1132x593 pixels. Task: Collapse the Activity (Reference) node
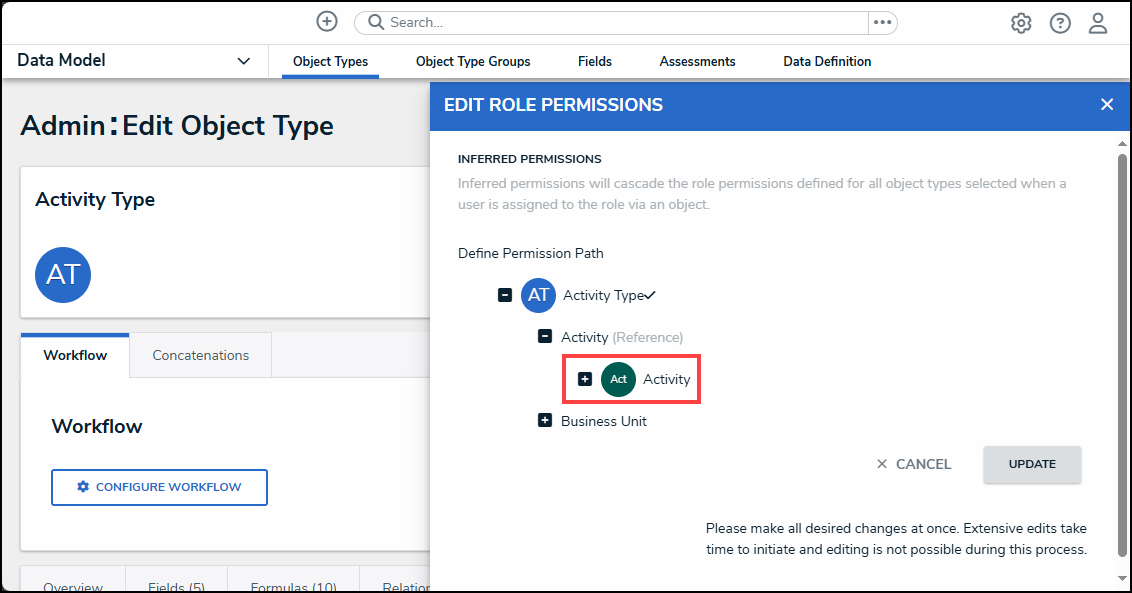click(x=545, y=337)
